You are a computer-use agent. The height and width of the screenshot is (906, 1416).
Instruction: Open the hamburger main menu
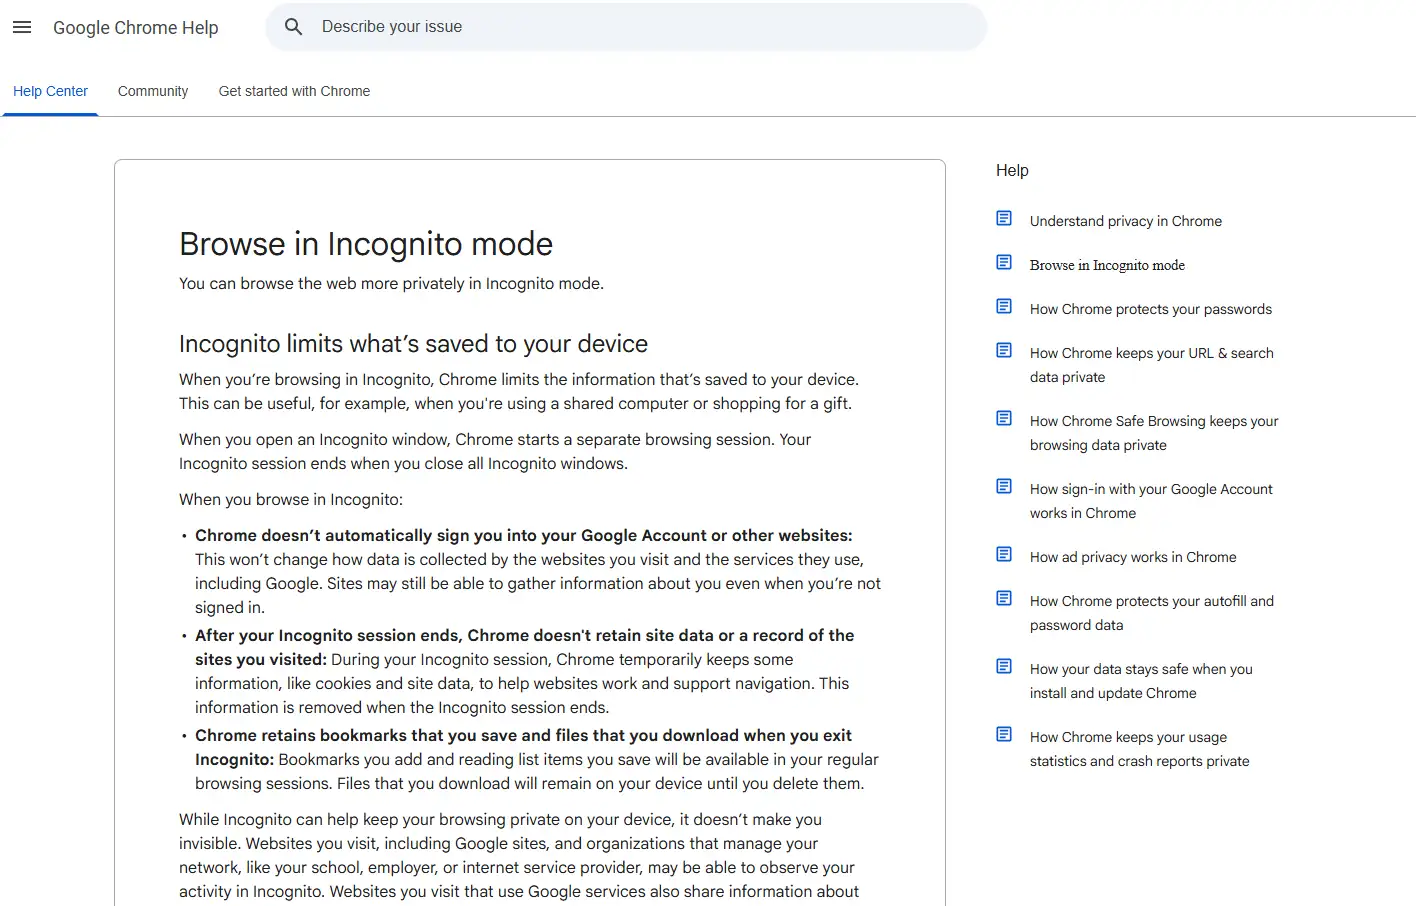[22, 27]
